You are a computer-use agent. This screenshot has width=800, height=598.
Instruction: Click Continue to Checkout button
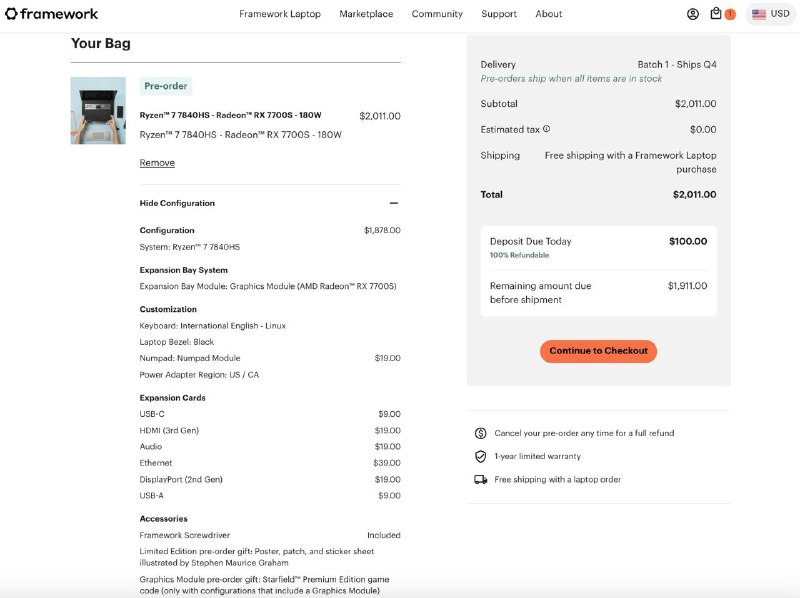click(x=598, y=351)
